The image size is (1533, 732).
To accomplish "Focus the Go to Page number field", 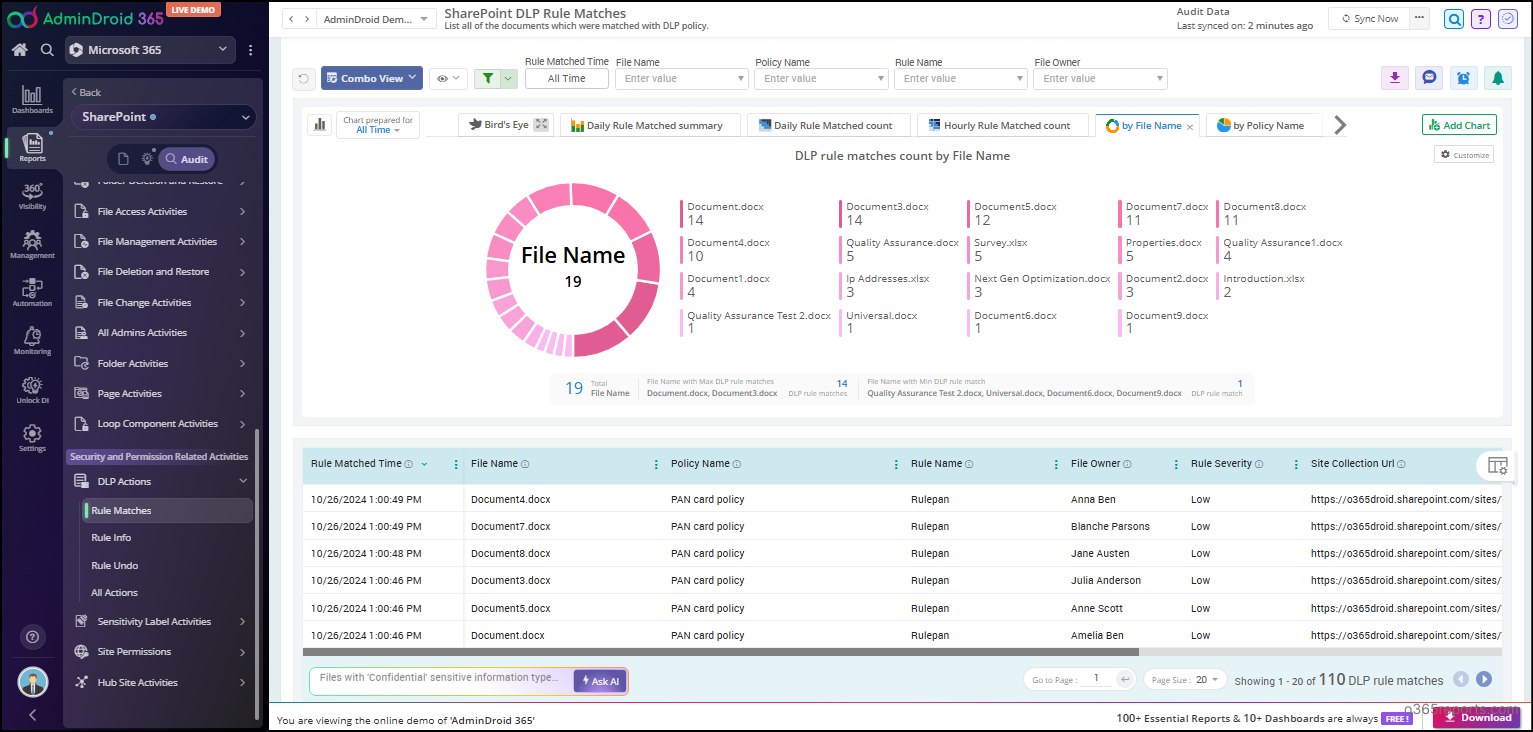I will 1096,679.
